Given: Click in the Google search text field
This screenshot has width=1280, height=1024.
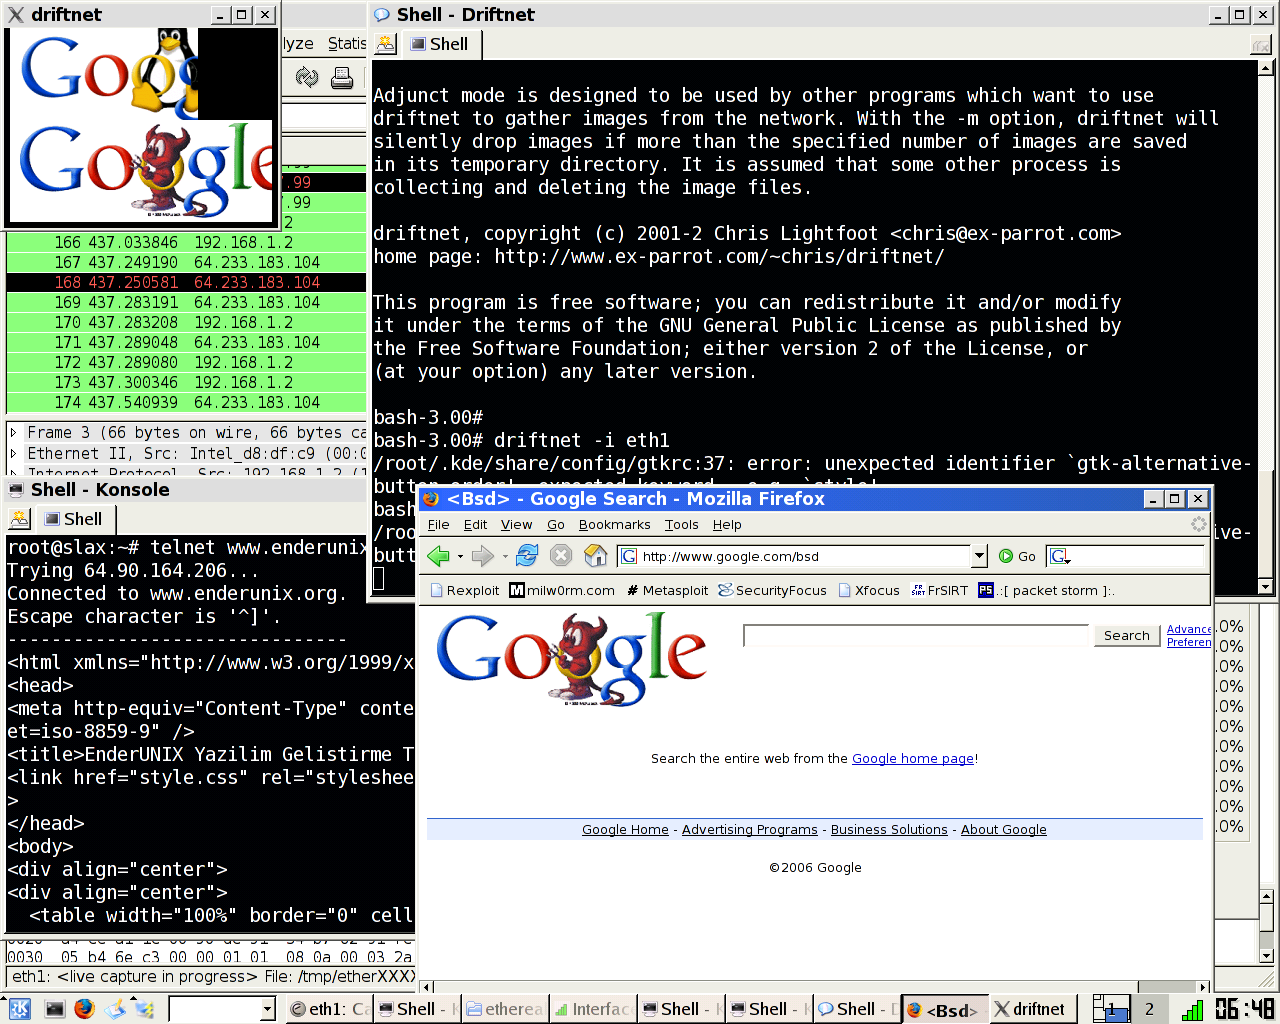Looking at the screenshot, I should point(915,635).
